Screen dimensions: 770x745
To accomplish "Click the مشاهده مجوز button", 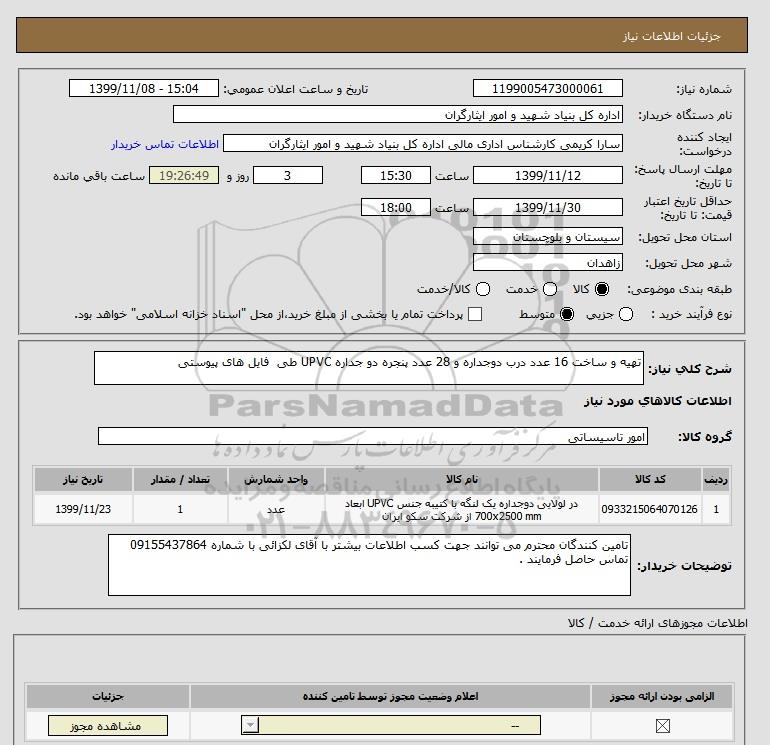I will point(108,725).
